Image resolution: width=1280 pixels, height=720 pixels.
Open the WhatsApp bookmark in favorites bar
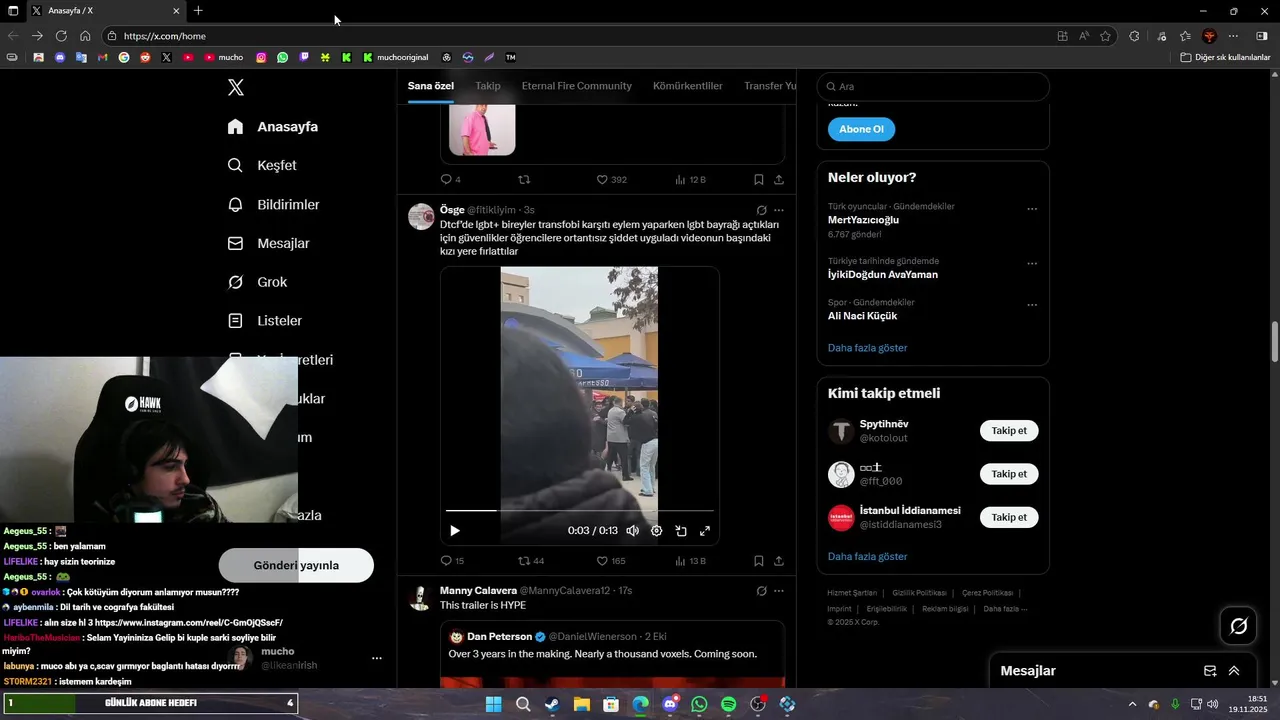(x=283, y=57)
